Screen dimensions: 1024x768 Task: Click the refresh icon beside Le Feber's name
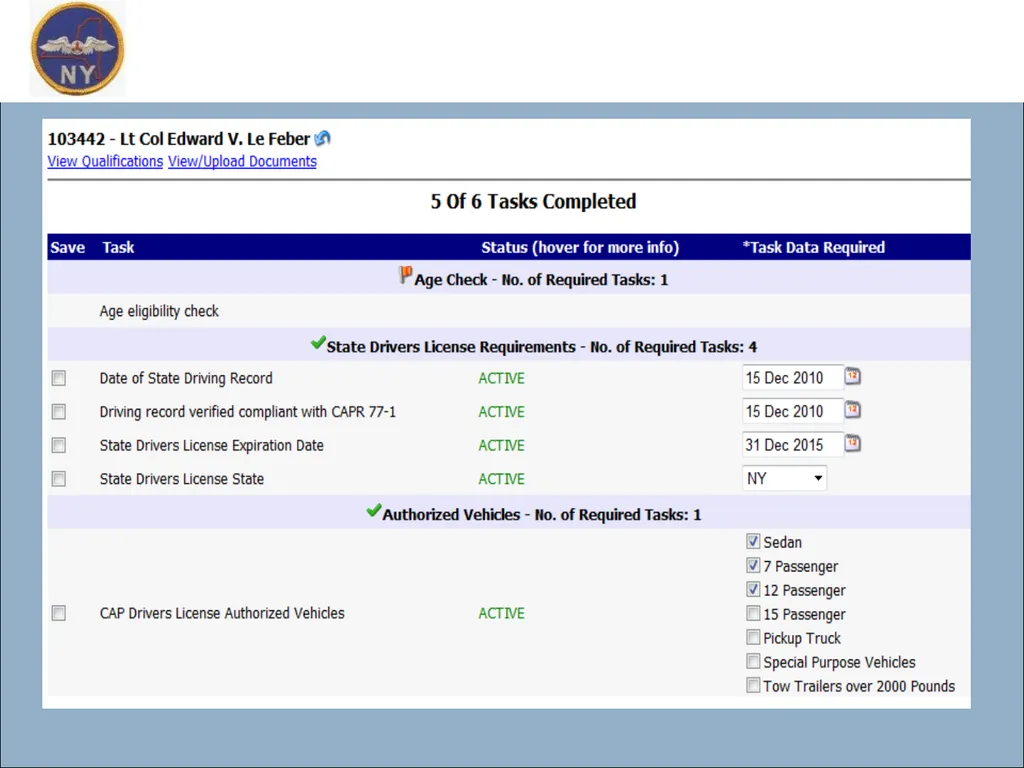click(323, 138)
